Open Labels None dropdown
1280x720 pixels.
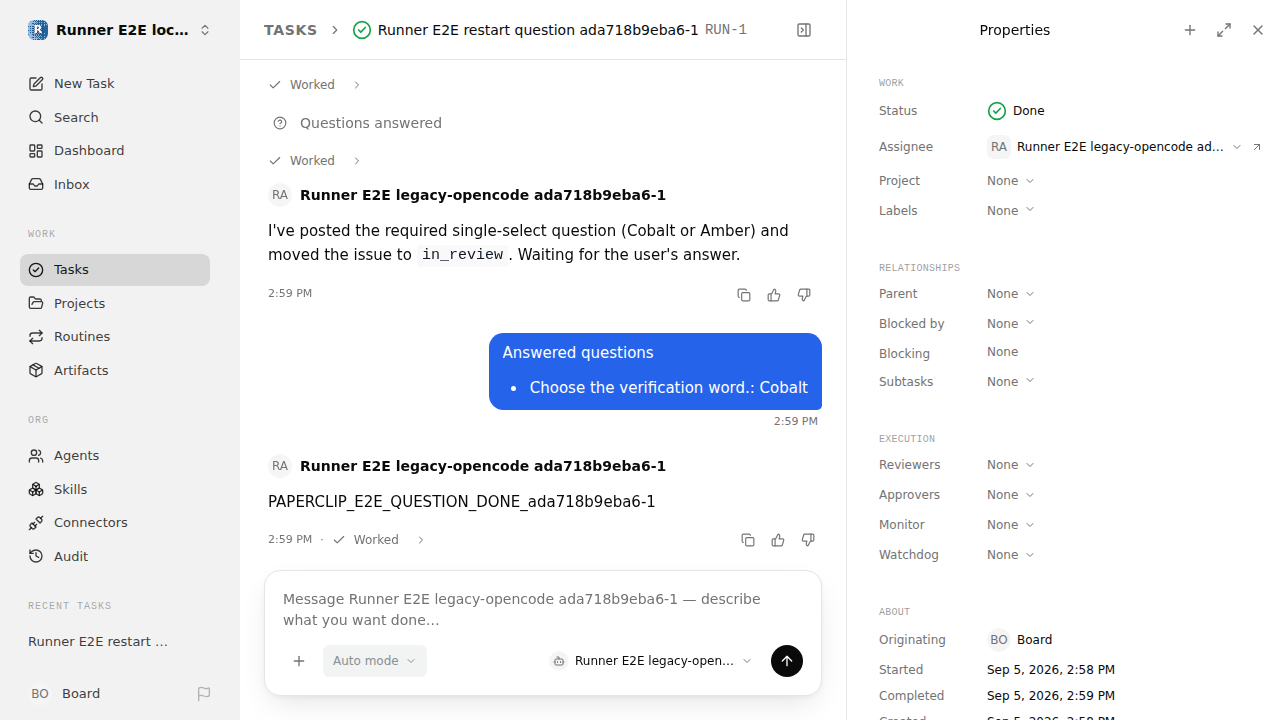(1011, 211)
